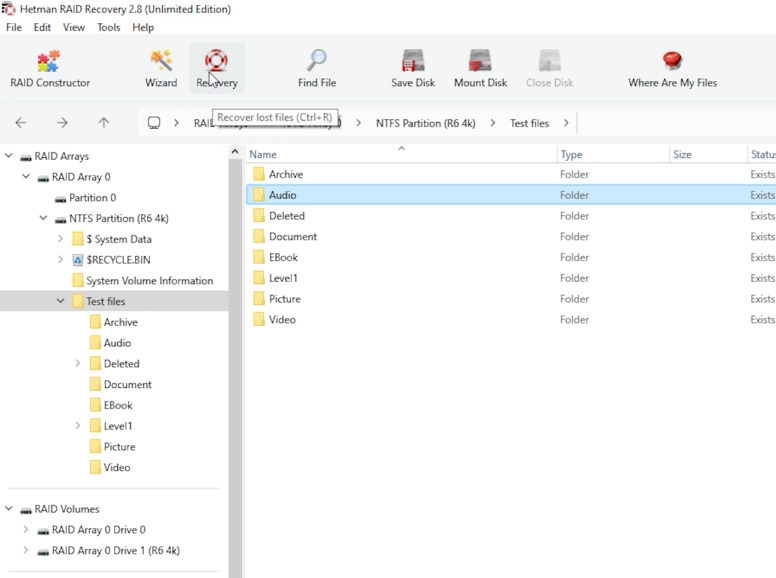This screenshot has width=776, height=578.
Task: Click the Exists status of the Video row
Action: tap(762, 320)
